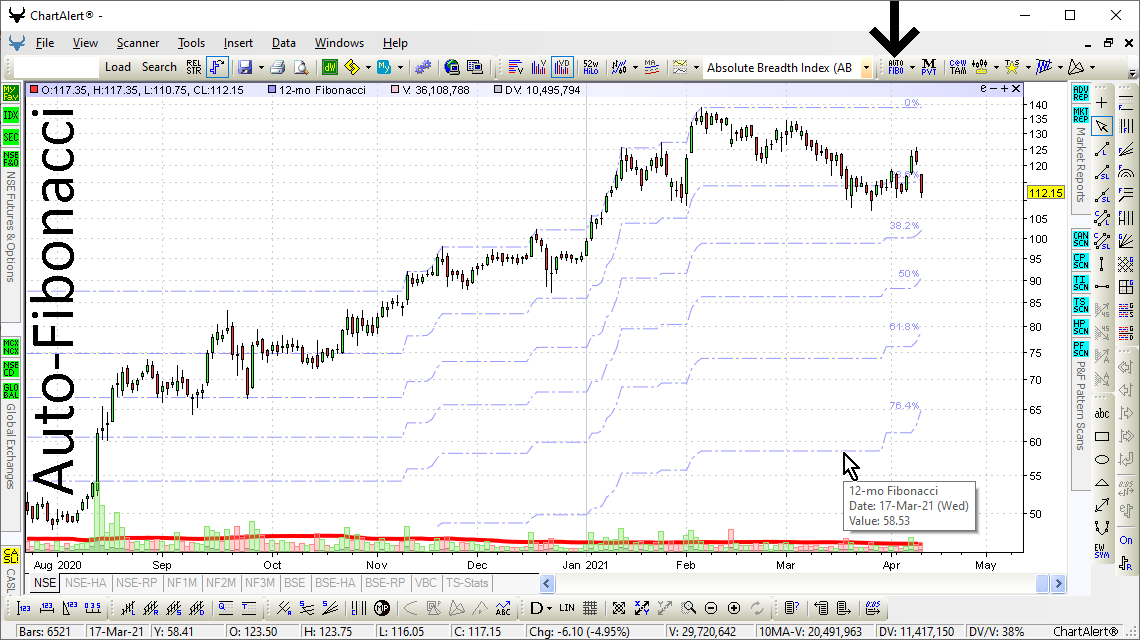Click the chart pane + button
1140x640 pixels.
[1004, 89]
